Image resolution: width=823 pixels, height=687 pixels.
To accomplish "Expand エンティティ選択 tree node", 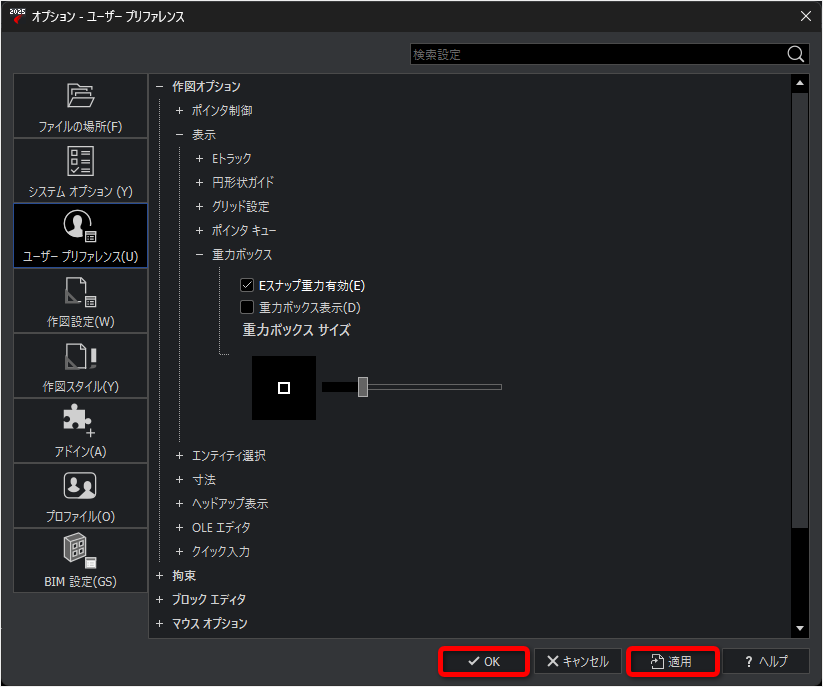I will 180,456.
